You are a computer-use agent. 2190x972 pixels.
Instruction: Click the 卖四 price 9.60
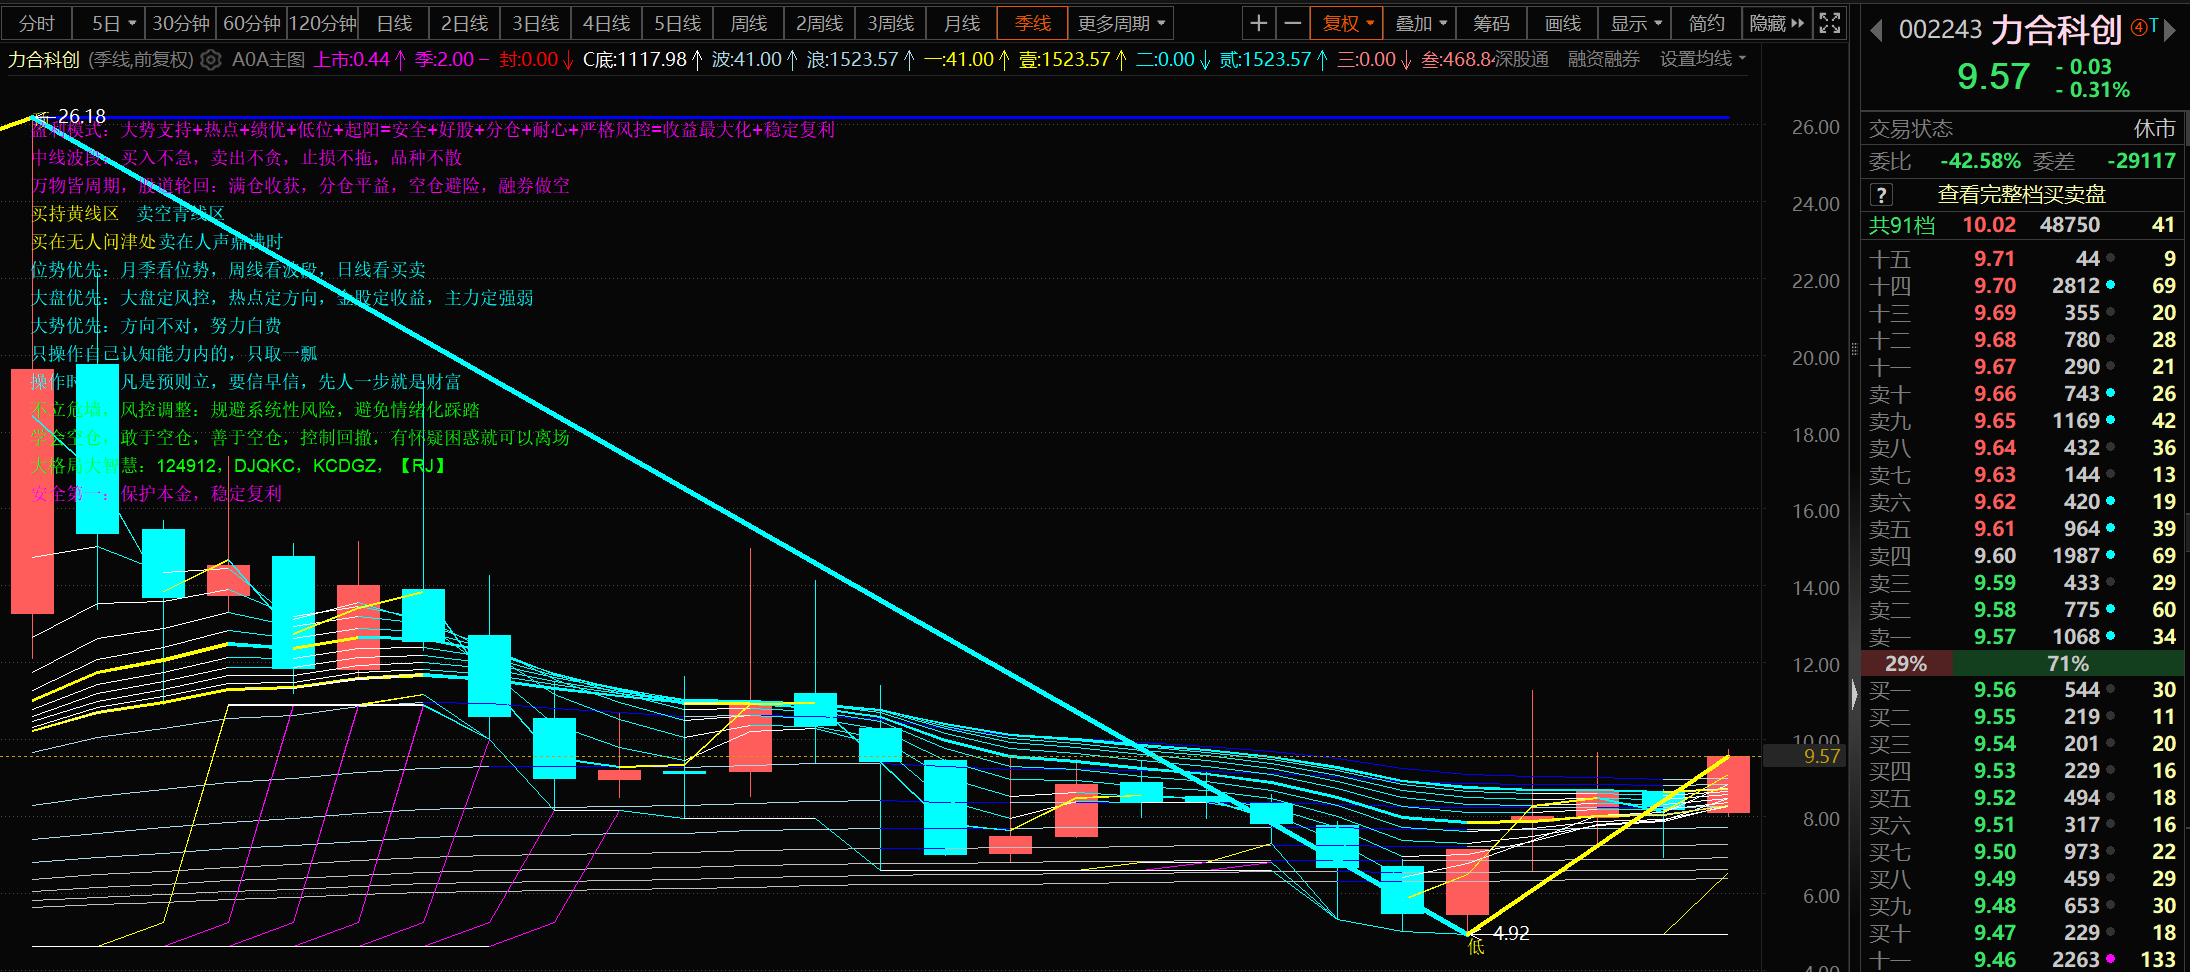[1994, 556]
